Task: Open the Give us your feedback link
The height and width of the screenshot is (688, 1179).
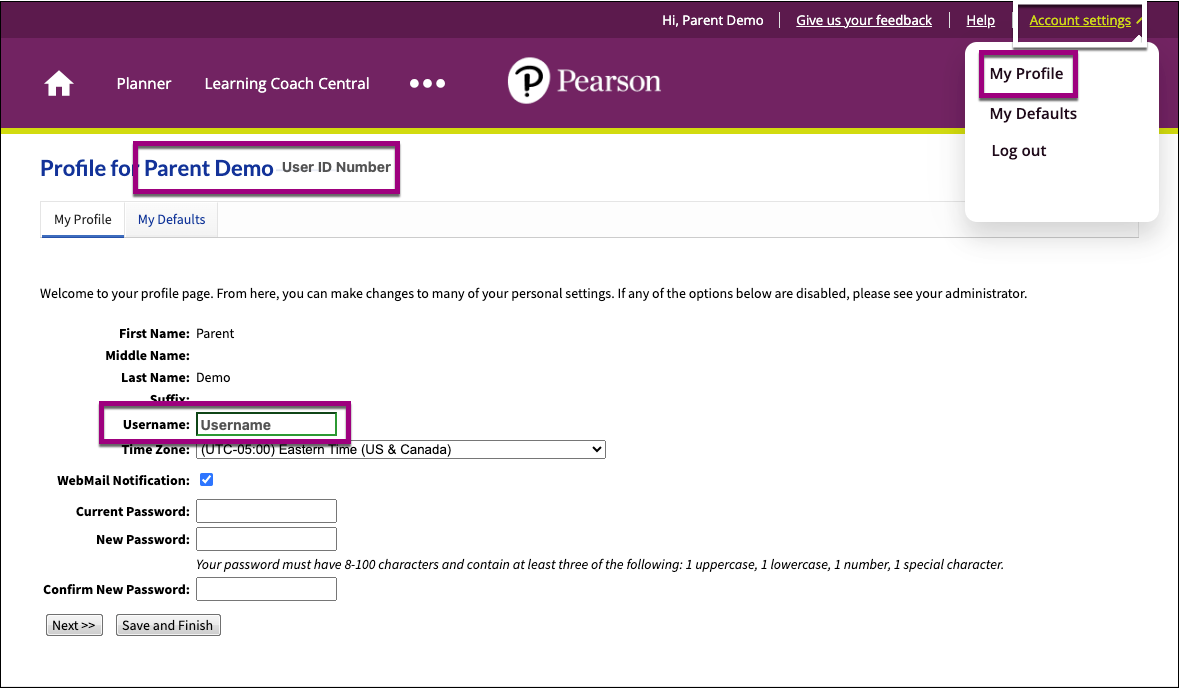Action: click(863, 19)
